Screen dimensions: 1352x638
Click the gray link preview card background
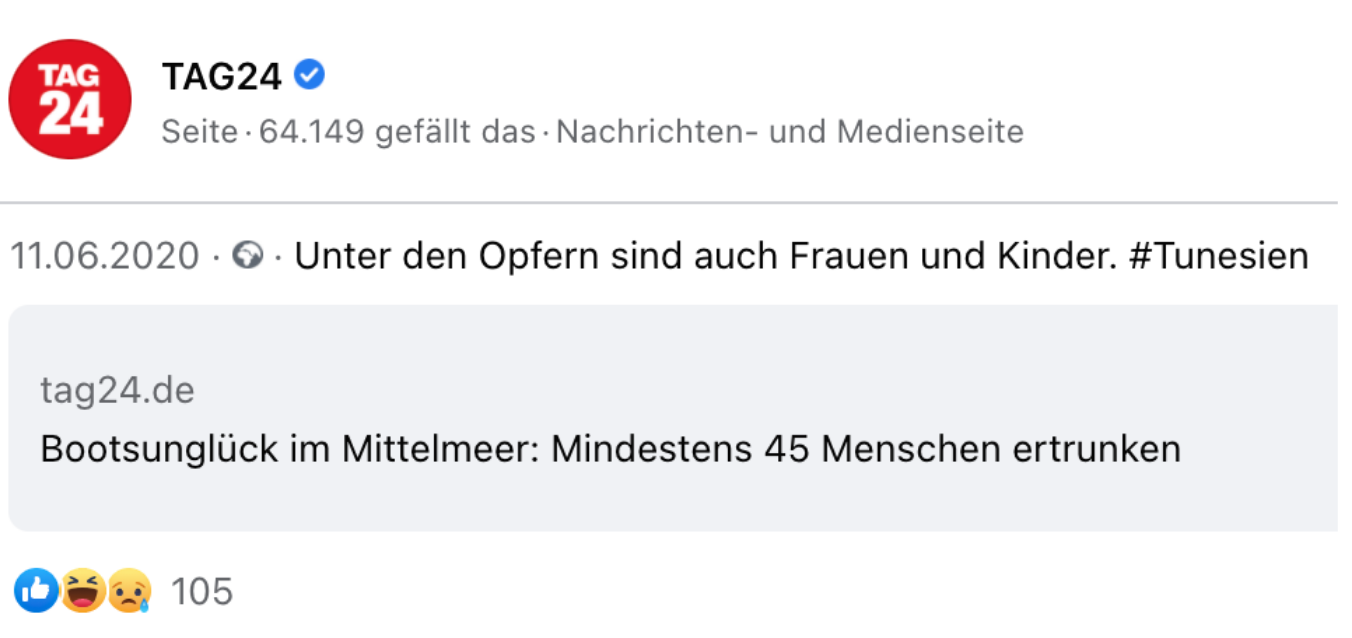pyautogui.click(x=673, y=418)
